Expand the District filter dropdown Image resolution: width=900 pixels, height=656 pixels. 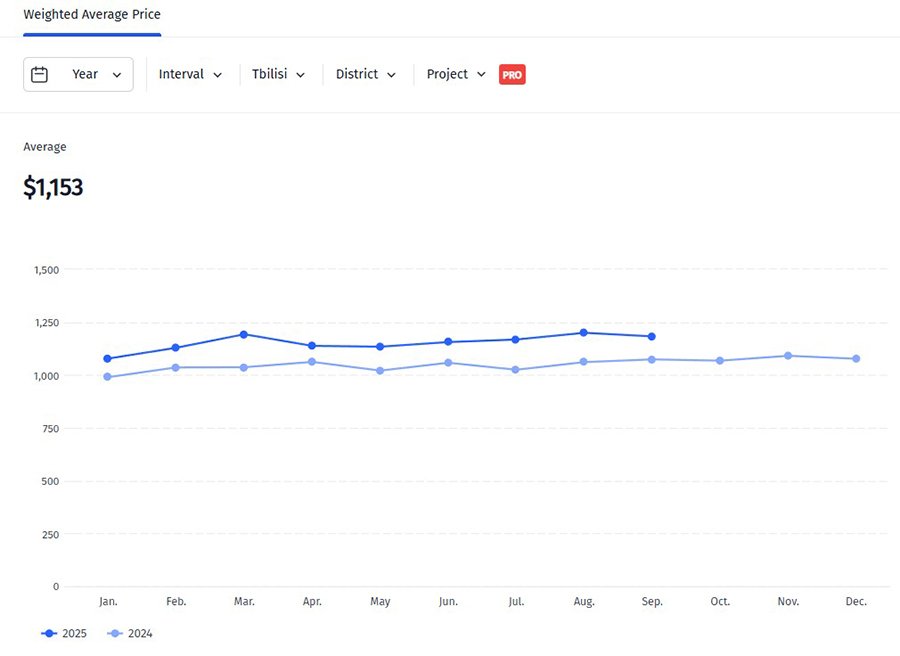(x=365, y=74)
